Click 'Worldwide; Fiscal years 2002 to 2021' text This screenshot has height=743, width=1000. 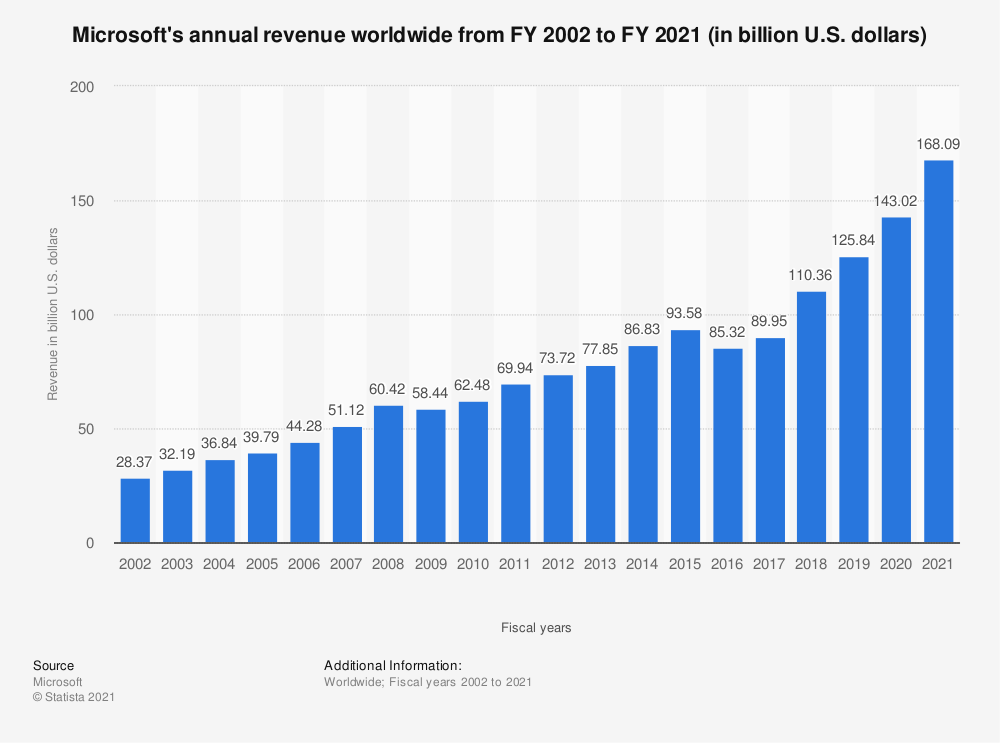(428, 682)
